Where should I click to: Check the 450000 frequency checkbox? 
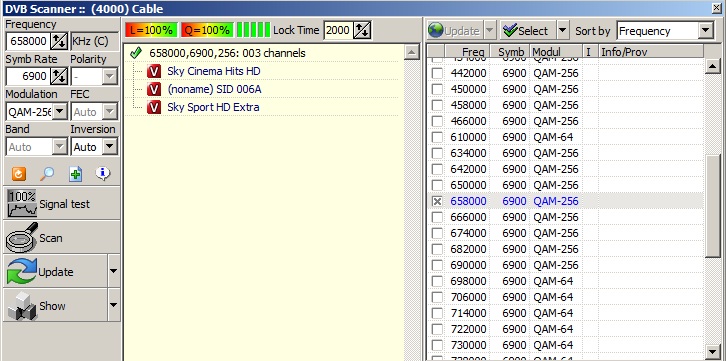(x=437, y=89)
